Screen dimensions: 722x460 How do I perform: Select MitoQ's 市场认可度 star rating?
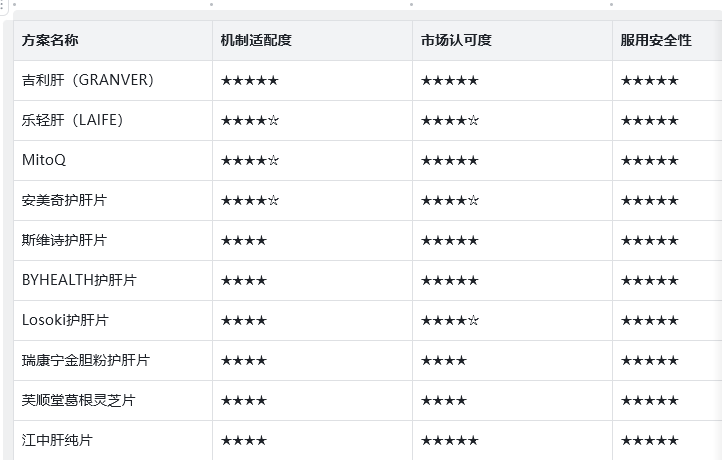pyautogui.click(x=449, y=160)
